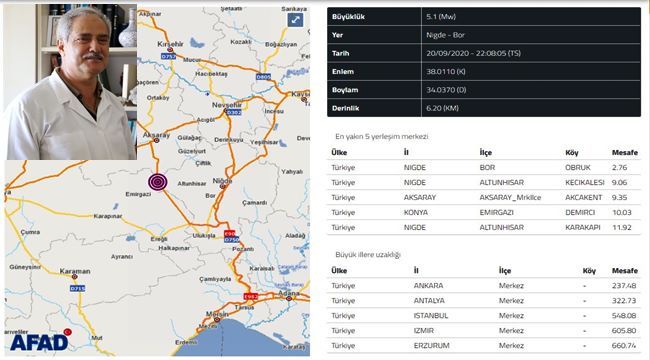
Task: Select the Derinlik 6.20 KM row
Action: tap(484, 108)
